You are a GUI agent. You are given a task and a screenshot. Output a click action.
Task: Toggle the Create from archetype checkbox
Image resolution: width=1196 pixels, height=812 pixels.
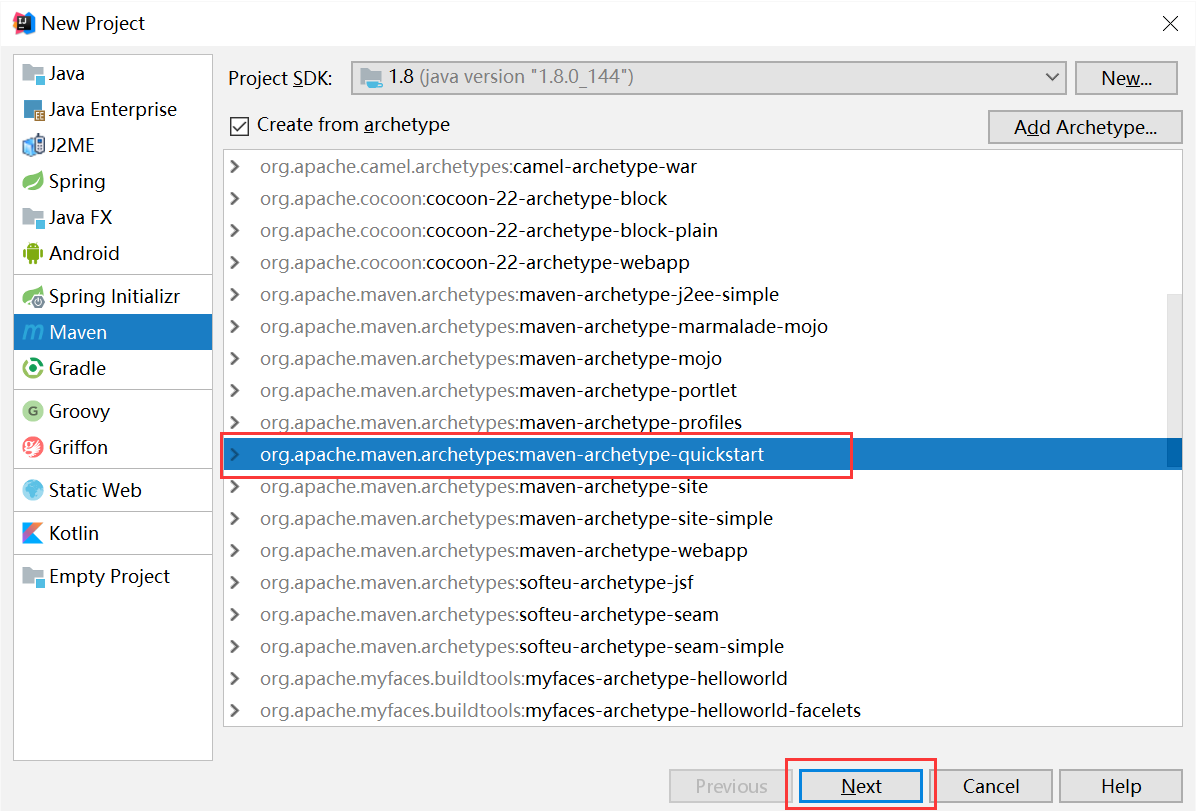tap(240, 126)
